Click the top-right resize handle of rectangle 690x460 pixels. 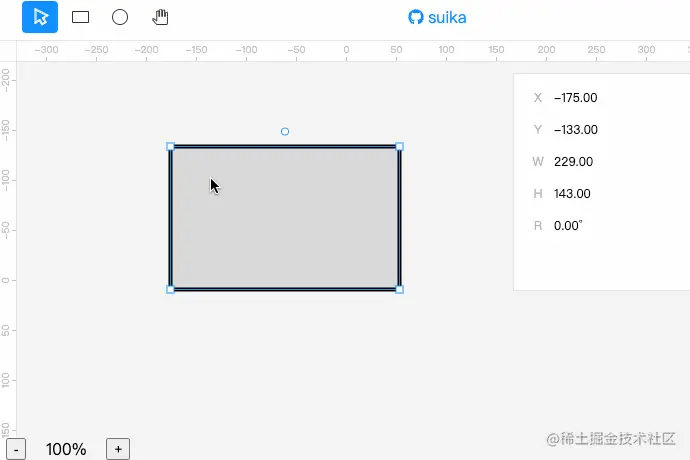(400, 147)
